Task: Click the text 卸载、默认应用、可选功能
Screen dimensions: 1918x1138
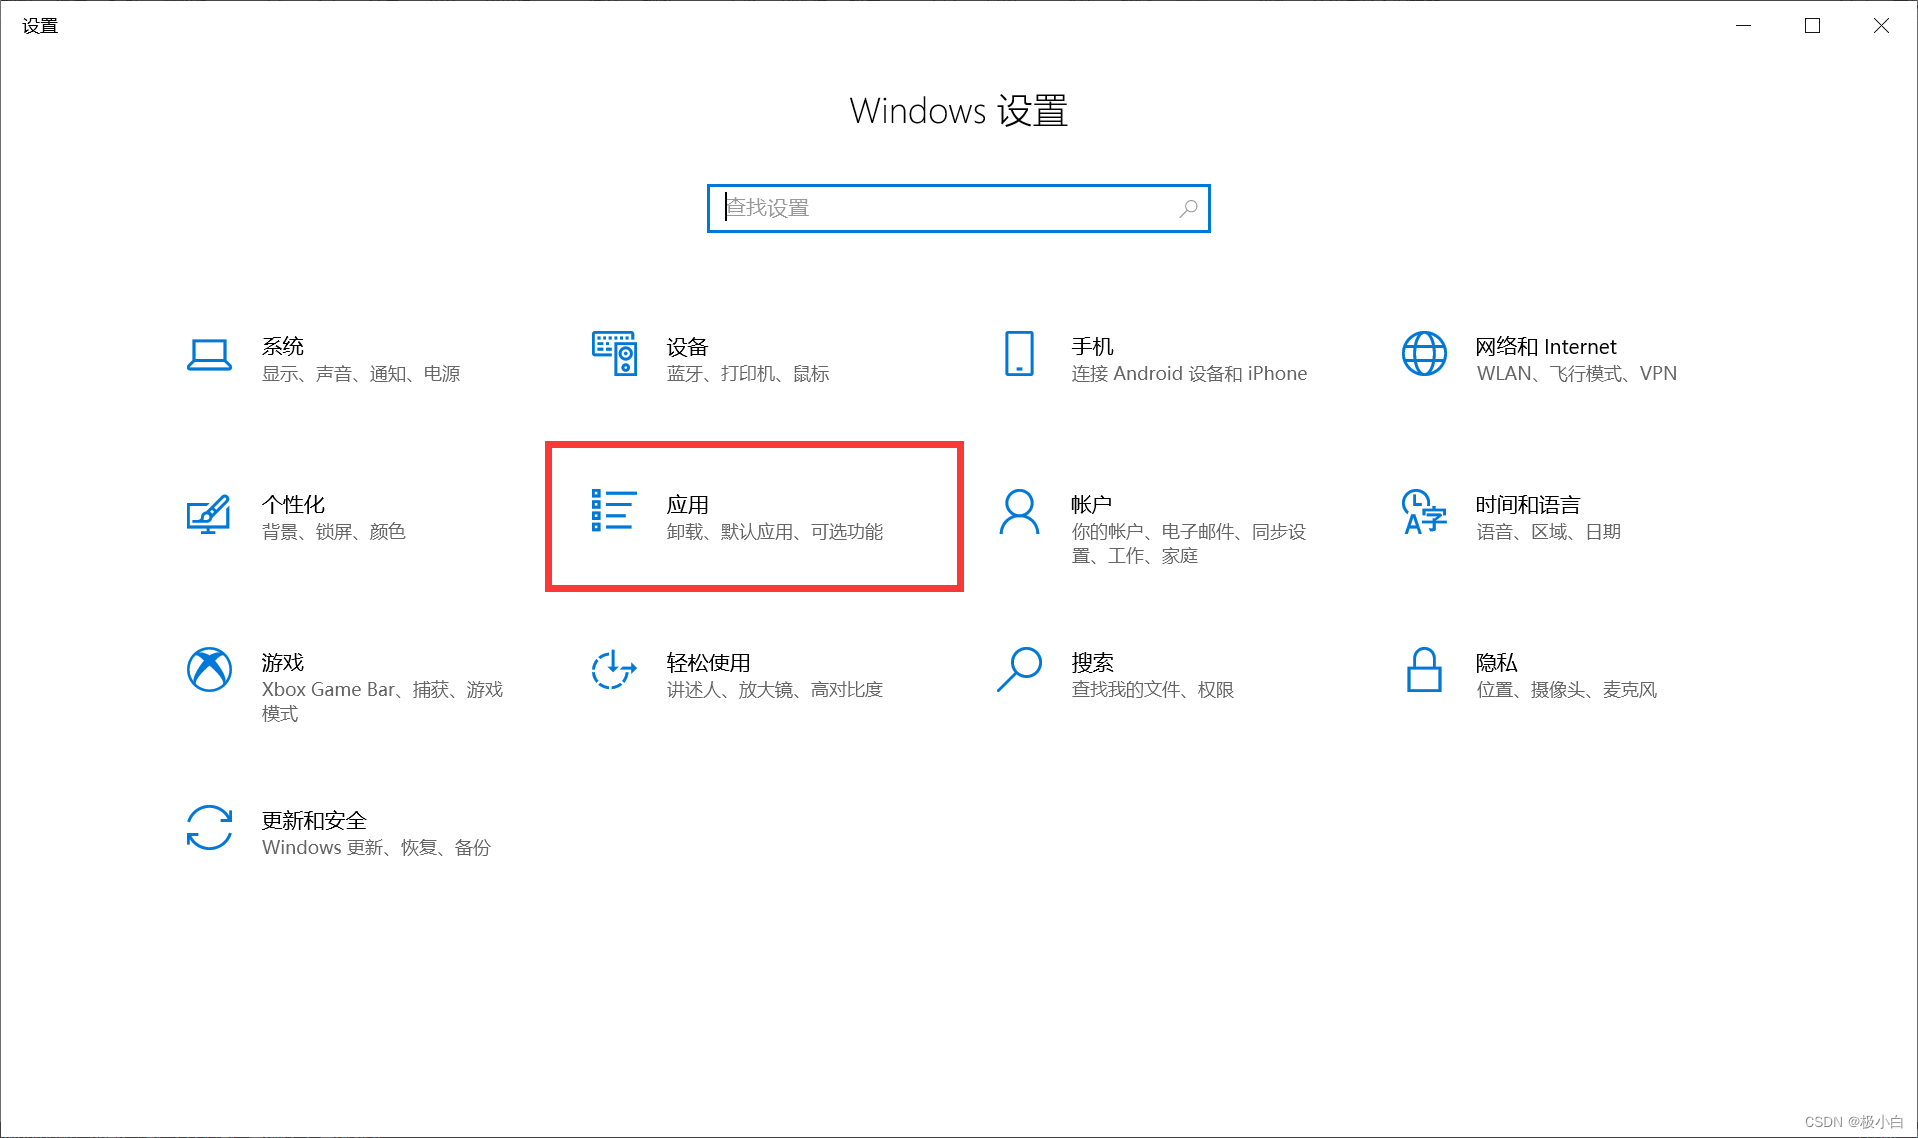Action: click(x=775, y=532)
